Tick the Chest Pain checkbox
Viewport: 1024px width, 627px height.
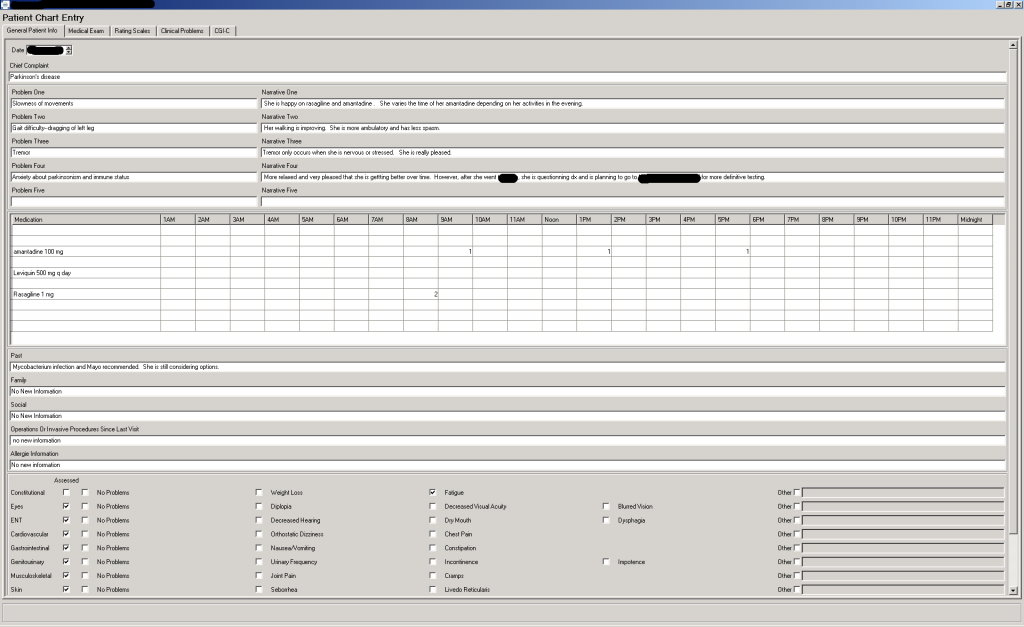coord(432,534)
